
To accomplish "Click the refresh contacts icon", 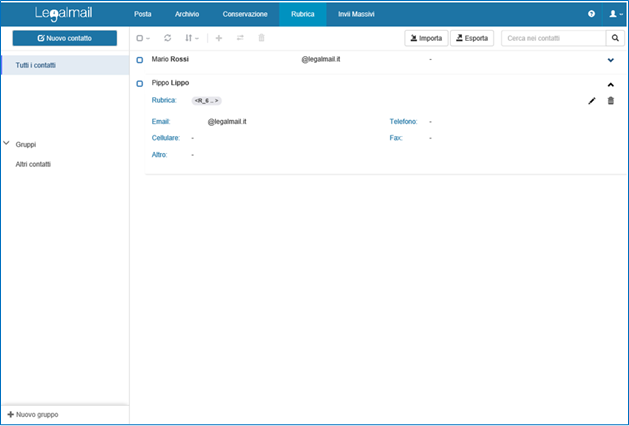I will 167,38.
